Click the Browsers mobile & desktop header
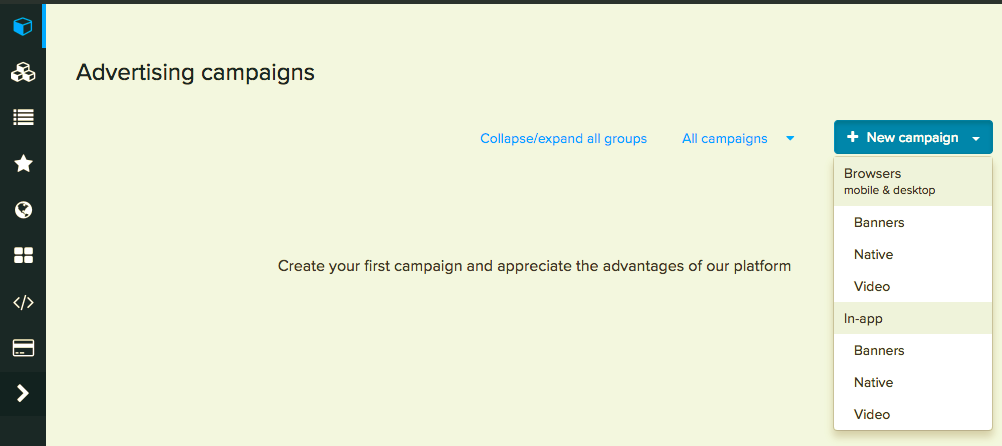The width and height of the screenshot is (1002, 446). point(889,181)
